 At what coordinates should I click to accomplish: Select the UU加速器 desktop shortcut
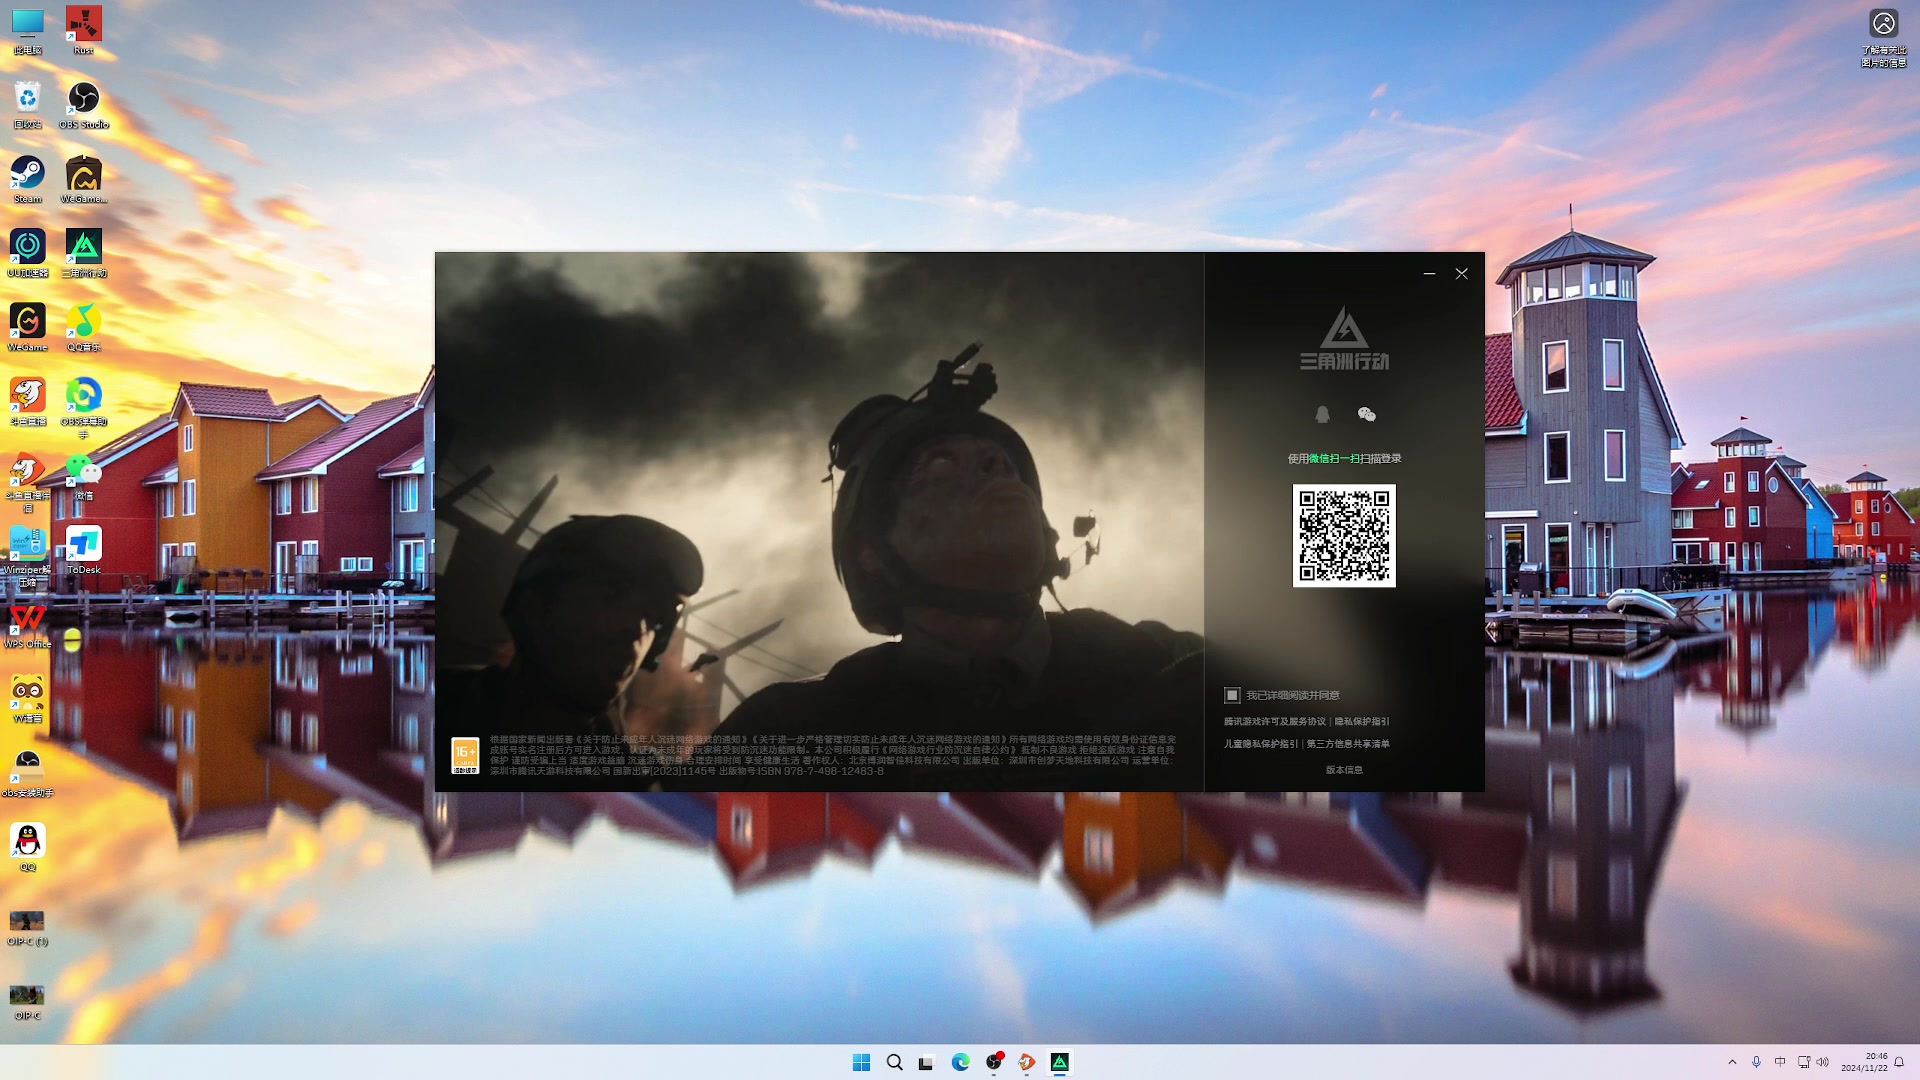tap(28, 253)
